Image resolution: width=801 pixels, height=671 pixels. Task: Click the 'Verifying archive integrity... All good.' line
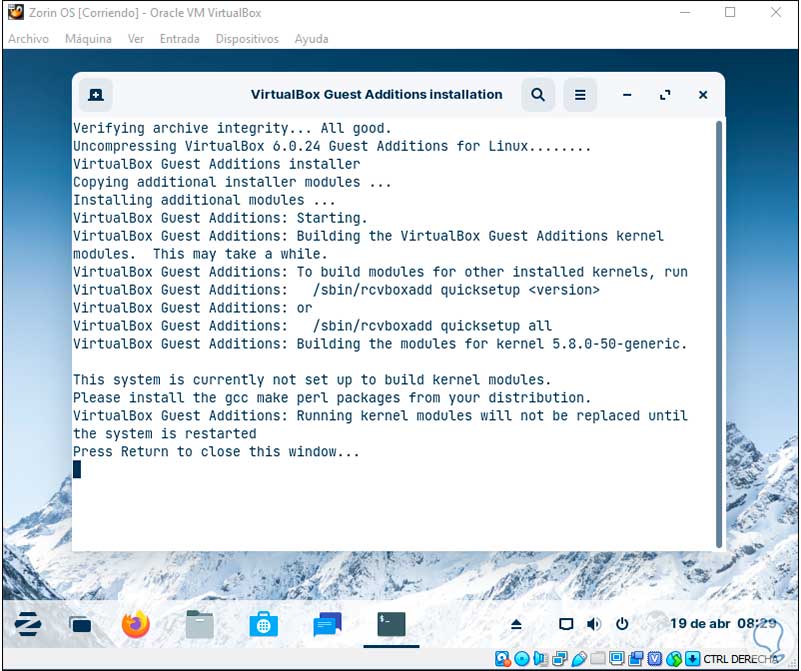coord(232,128)
